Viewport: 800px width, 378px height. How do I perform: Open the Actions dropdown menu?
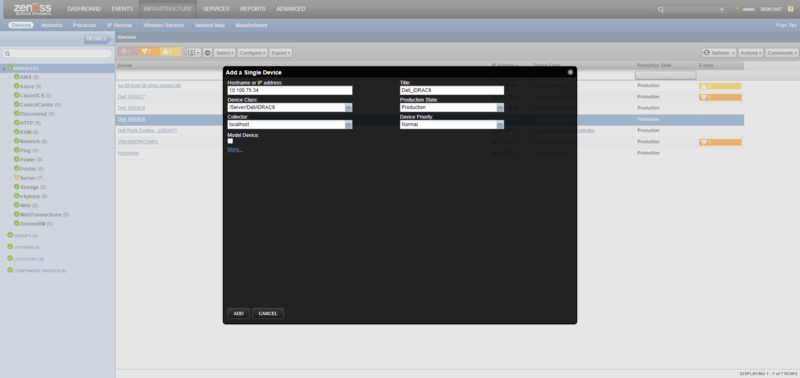[x=751, y=53]
